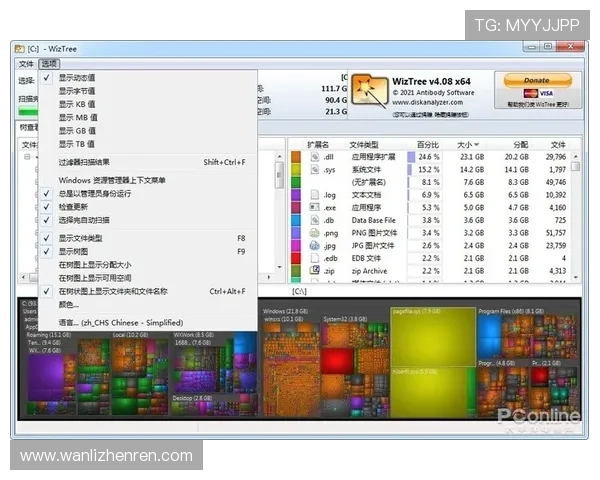
Task: Click file-type list scroll up arrow
Action: click(576, 157)
